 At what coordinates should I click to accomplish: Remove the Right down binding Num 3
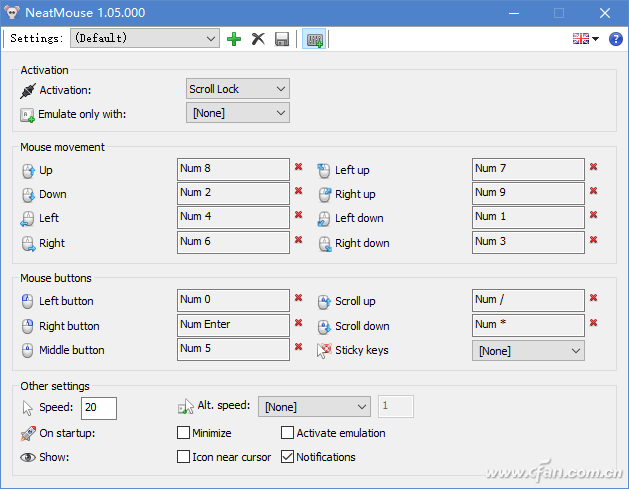(593, 241)
